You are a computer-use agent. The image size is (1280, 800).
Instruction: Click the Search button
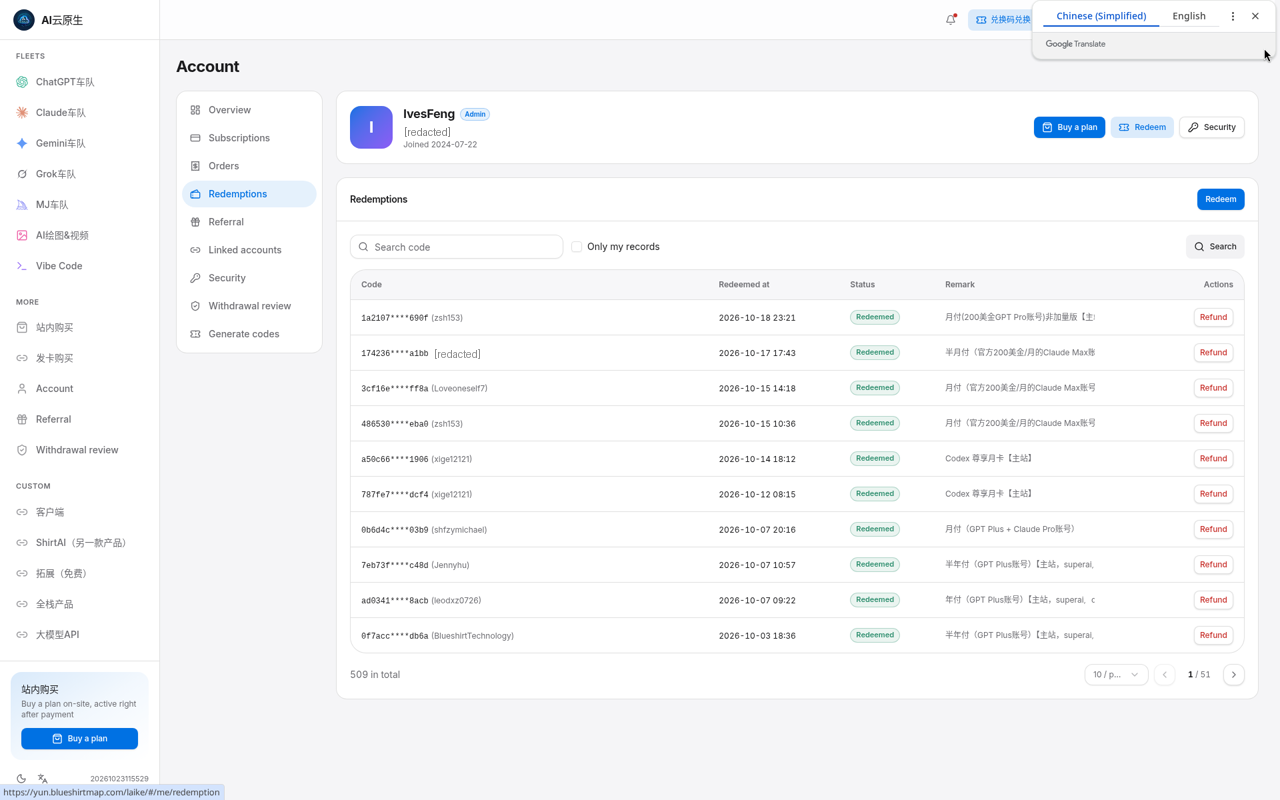tap(1215, 247)
